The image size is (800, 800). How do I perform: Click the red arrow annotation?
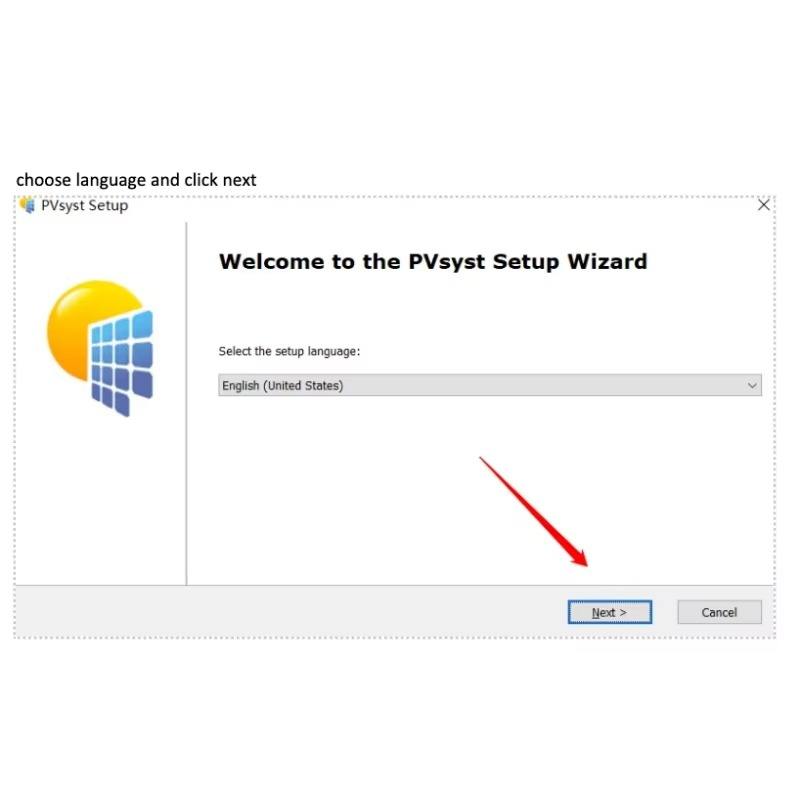(x=534, y=512)
